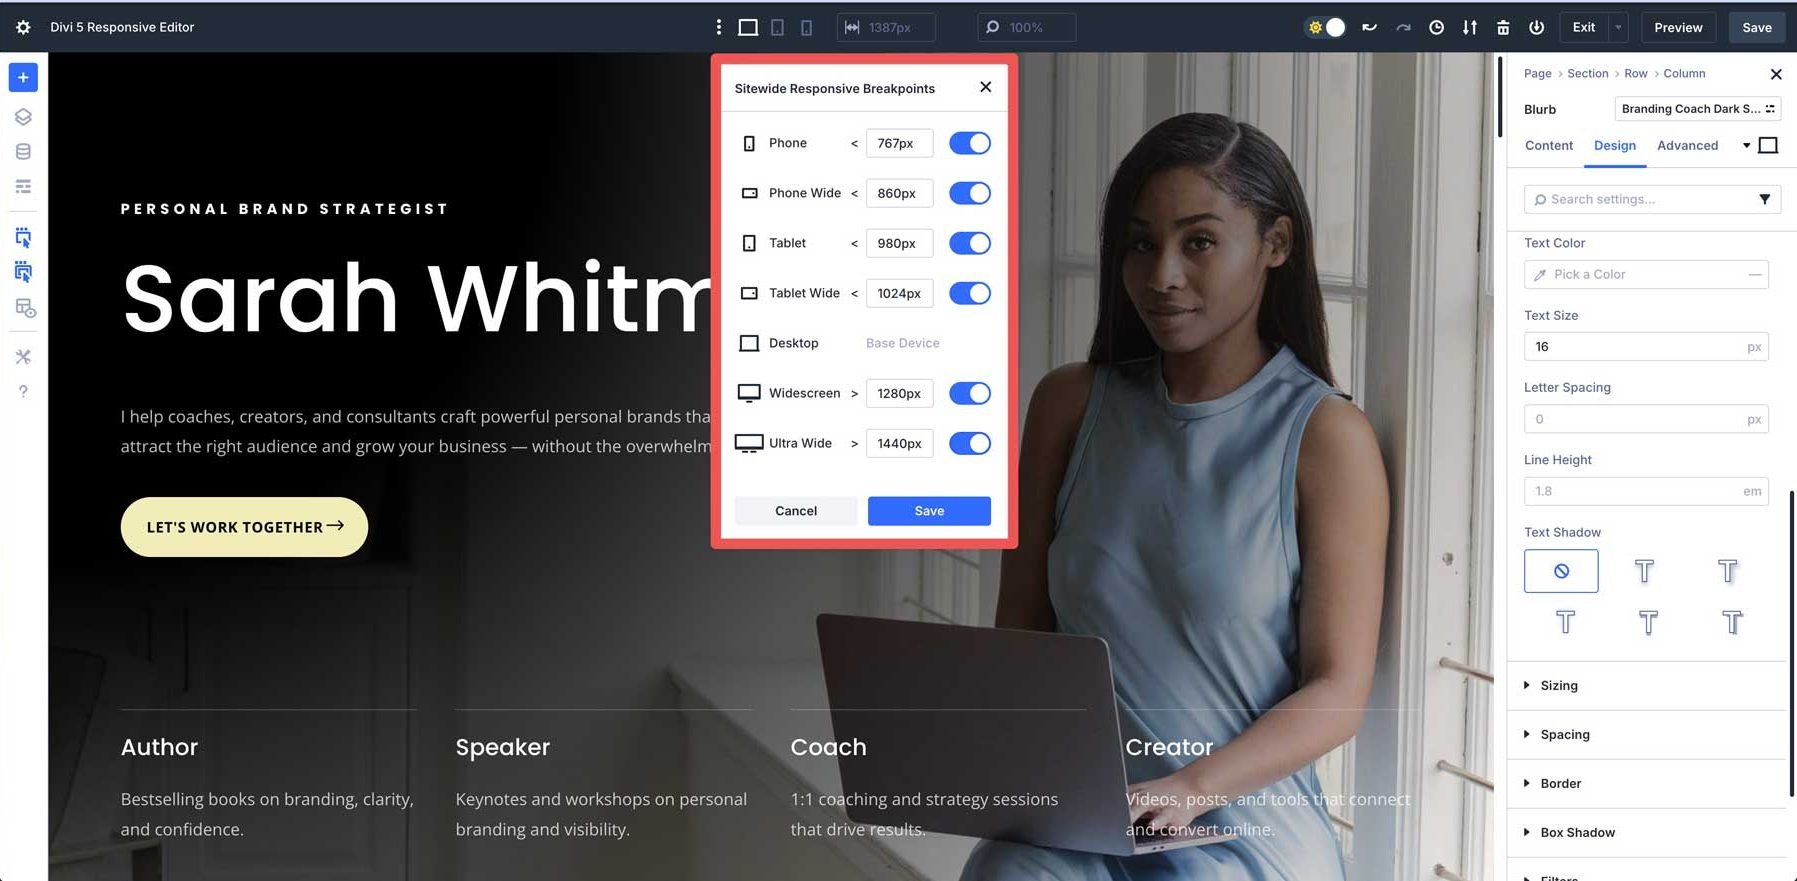Switch to the Content tab

click(1548, 145)
